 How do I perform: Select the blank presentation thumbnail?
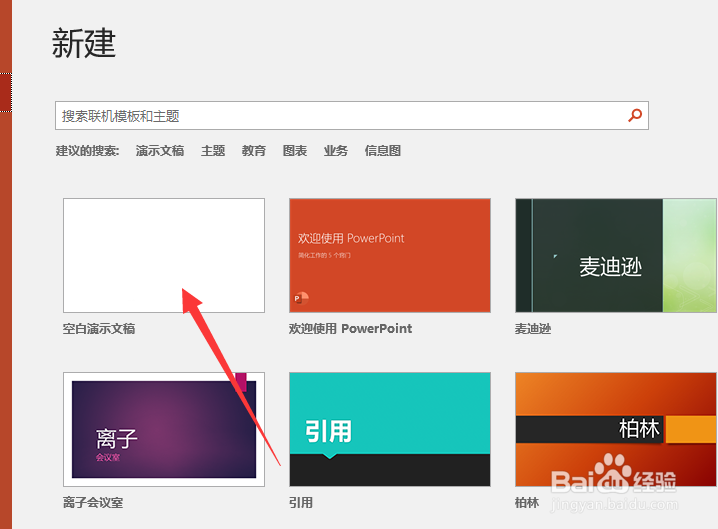164,256
